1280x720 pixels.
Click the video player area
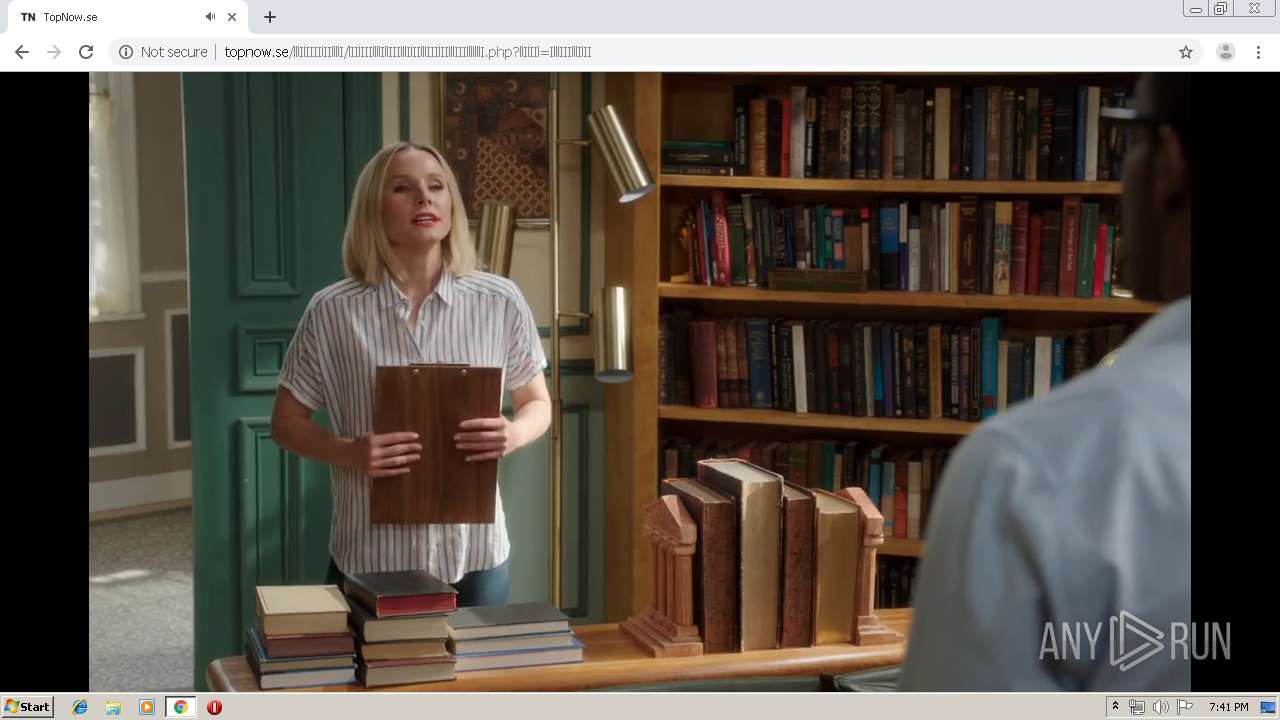click(640, 382)
